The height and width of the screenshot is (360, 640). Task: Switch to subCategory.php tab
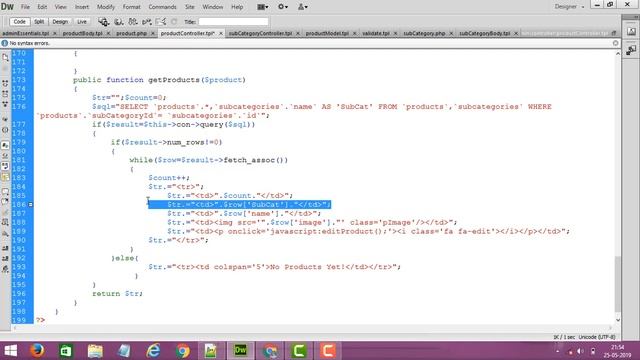pyautogui.click(x=424, y=33)
